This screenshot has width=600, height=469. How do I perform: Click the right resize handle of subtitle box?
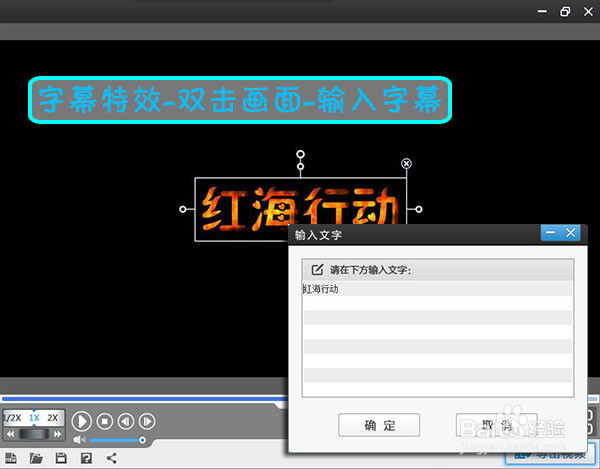[419, 209]
